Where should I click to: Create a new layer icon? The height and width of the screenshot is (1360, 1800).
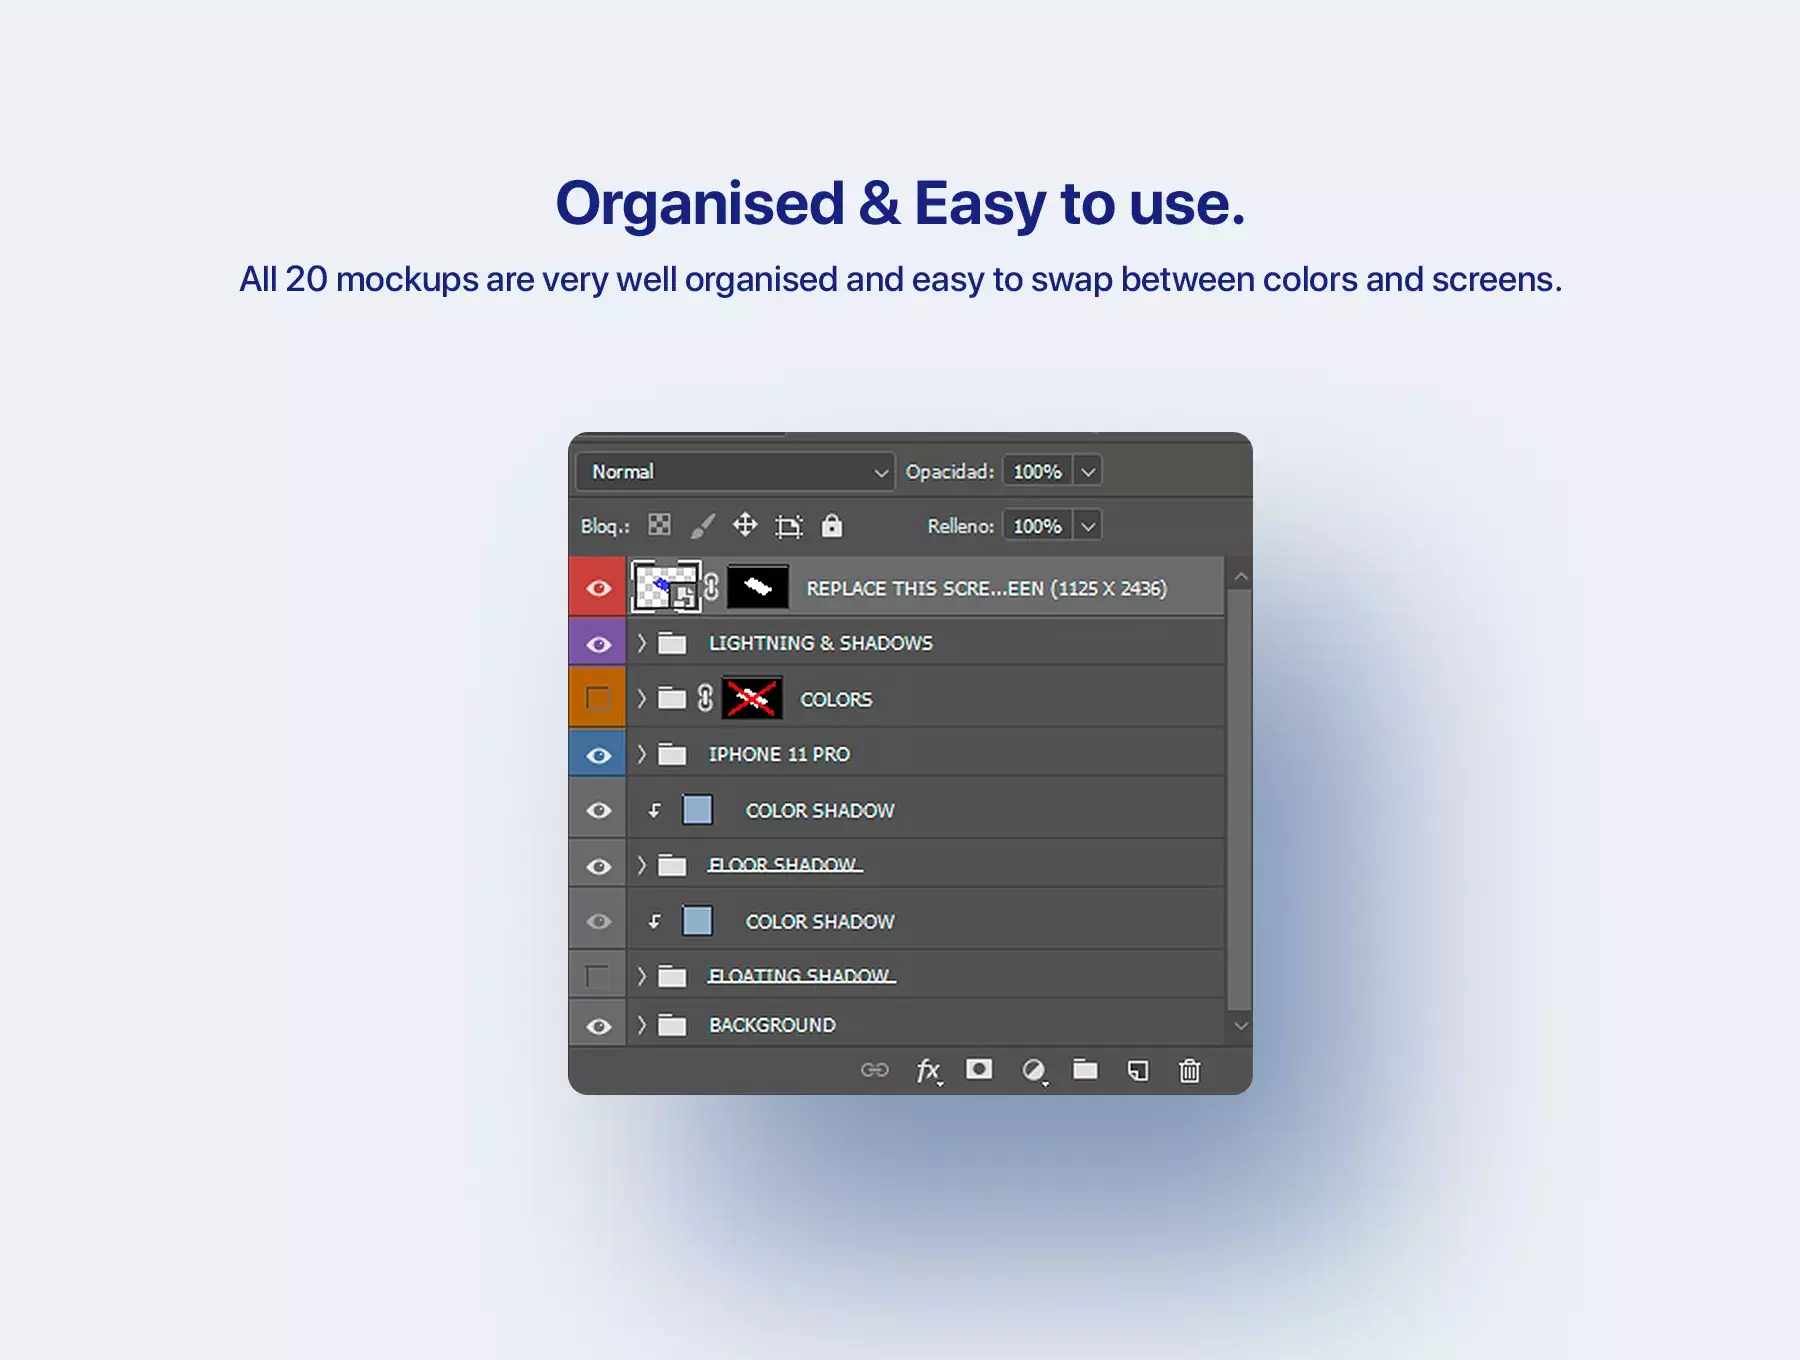coord(1138,1071)
